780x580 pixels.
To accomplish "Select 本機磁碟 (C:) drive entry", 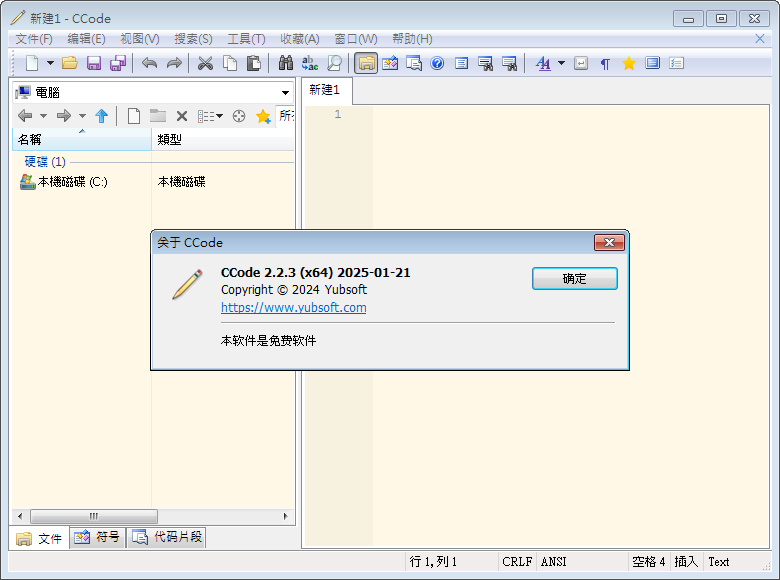I will [72, 182].
